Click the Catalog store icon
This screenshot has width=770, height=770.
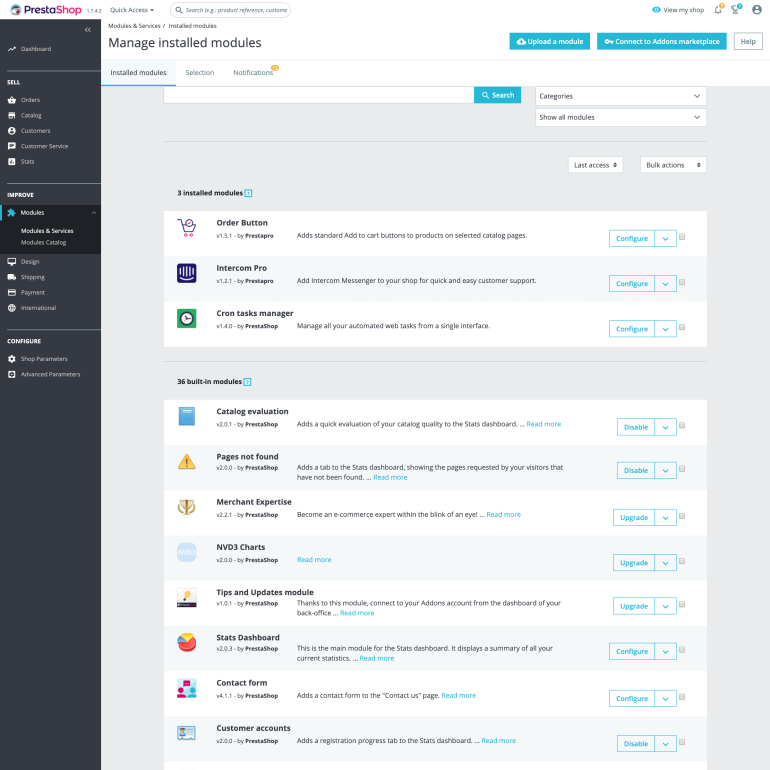12,115
